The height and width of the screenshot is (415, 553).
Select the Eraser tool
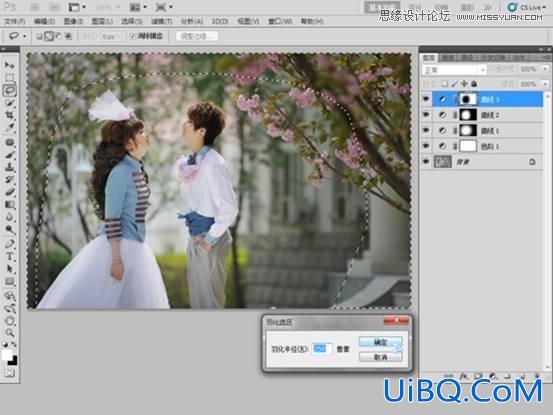click(x=10, y=192)
